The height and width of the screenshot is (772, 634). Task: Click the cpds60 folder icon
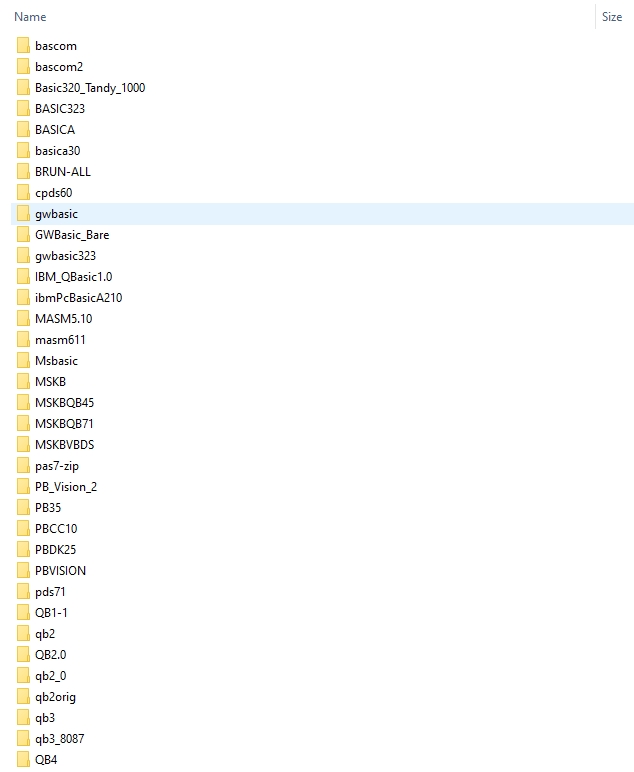[x=23, y=193]
